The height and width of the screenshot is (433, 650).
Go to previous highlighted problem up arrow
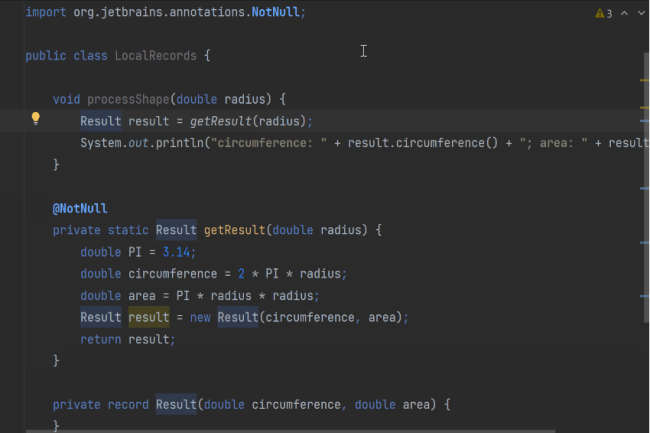(x=625, y=13)
